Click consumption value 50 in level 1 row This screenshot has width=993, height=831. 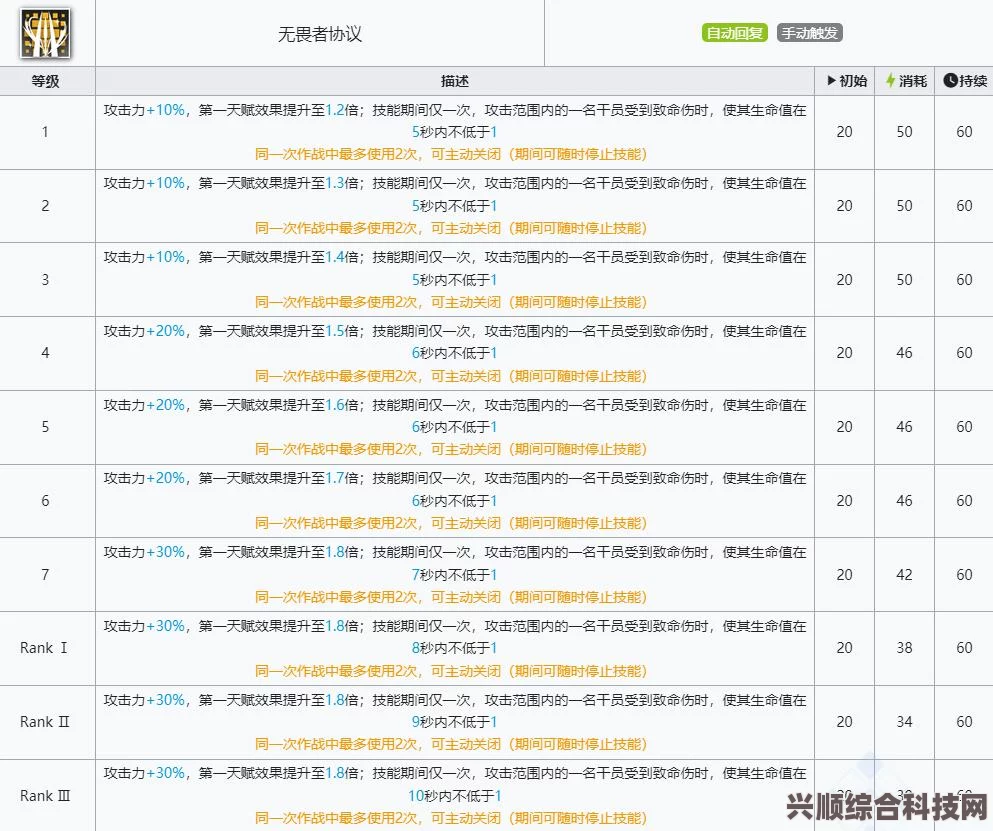click(904, 132)
